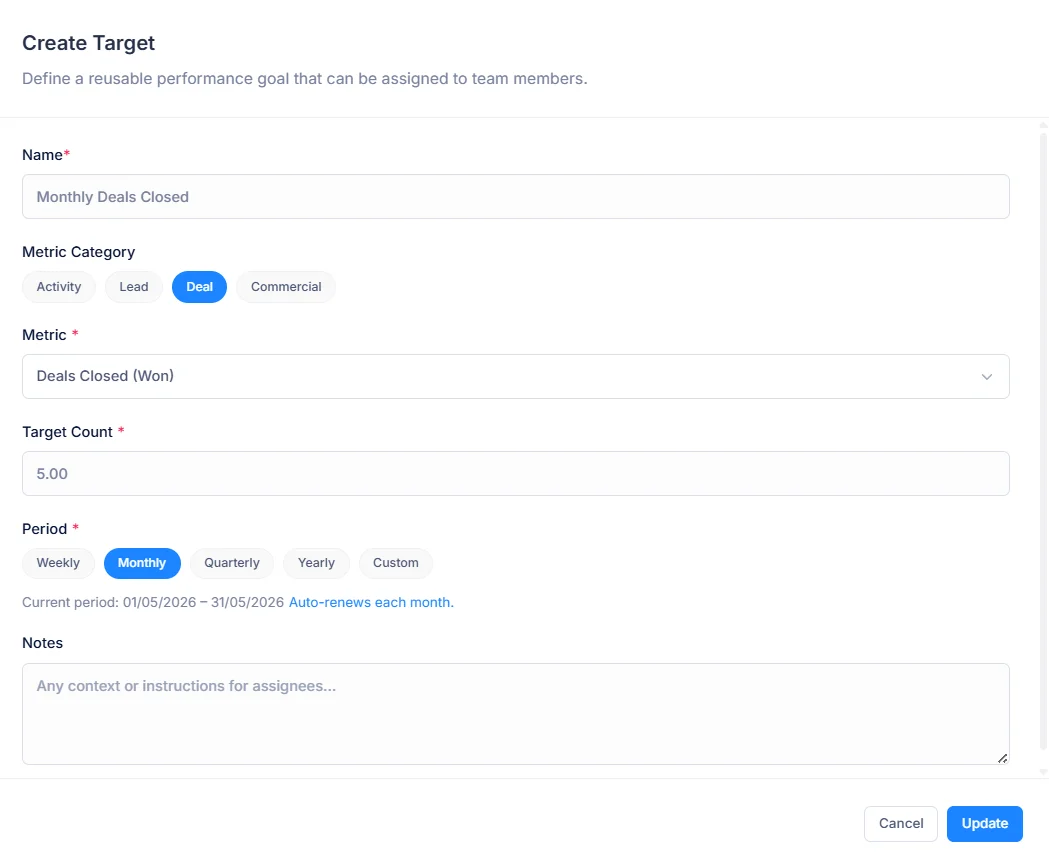Click the Create Target heading
Screen dimensions: 1049x864
click(x=88, y=43)
